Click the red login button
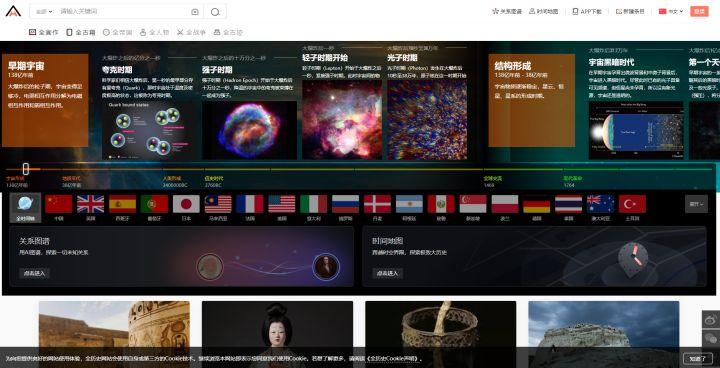 tap(699, 11)
